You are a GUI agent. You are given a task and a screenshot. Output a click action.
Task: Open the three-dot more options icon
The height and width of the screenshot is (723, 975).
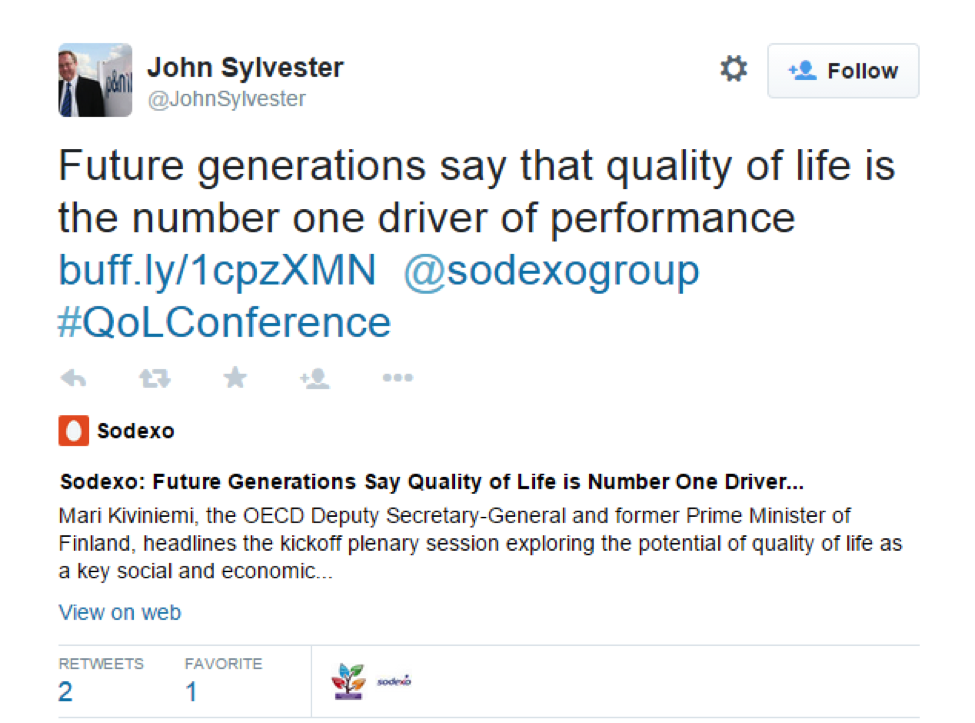point(398,377)
